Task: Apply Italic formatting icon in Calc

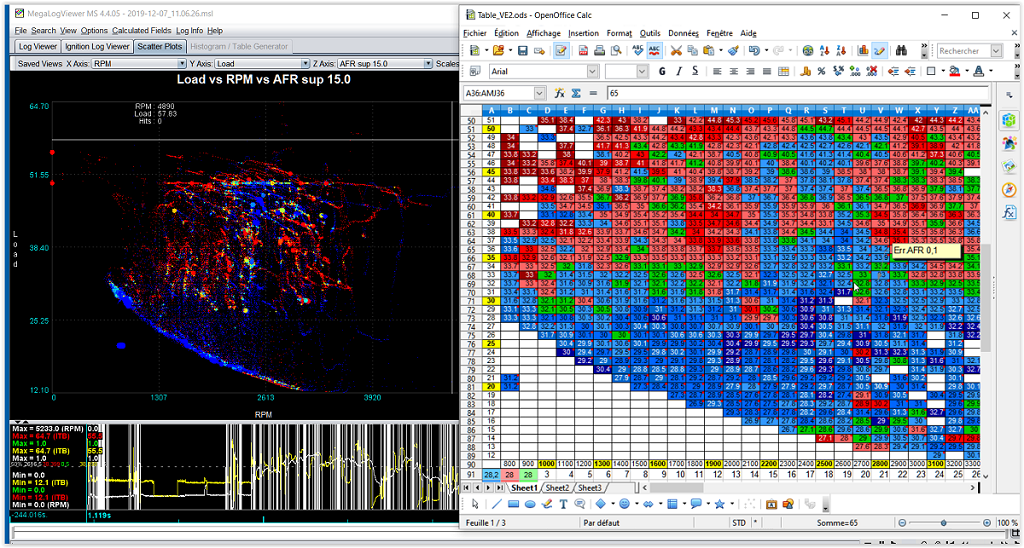Action: 679,71
